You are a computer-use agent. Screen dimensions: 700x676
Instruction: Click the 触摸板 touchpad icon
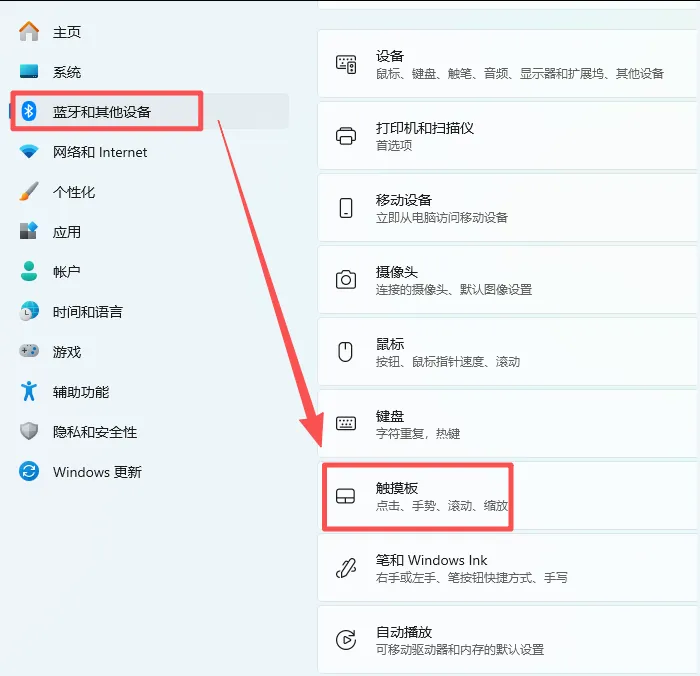click(346, 496)
